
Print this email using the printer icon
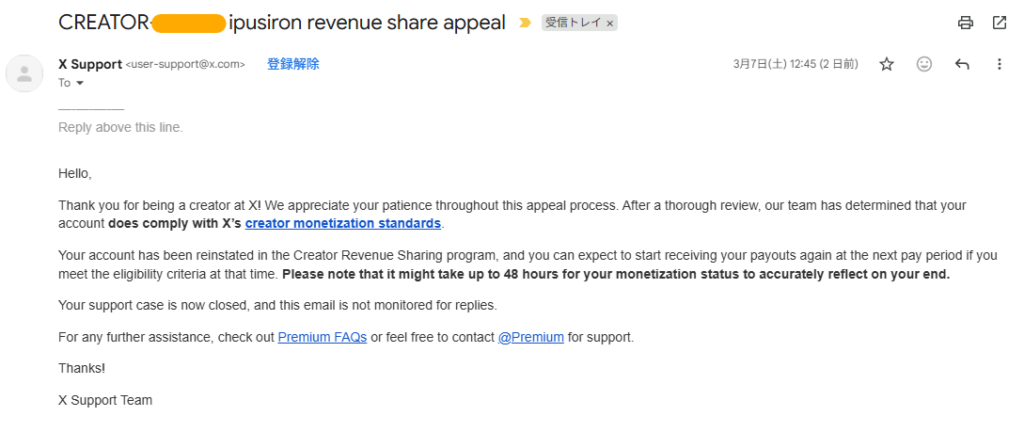(965, 22)
